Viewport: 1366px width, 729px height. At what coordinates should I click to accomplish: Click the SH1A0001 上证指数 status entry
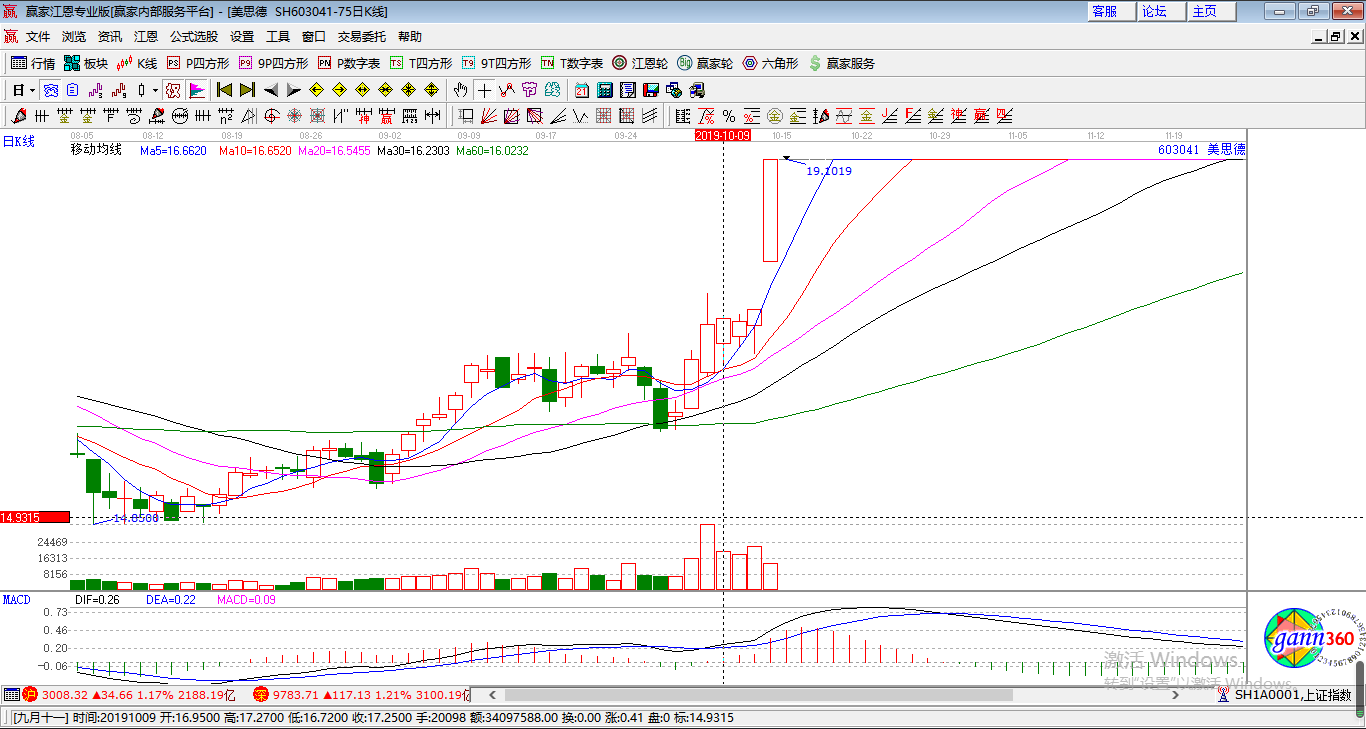[1293, 695]
